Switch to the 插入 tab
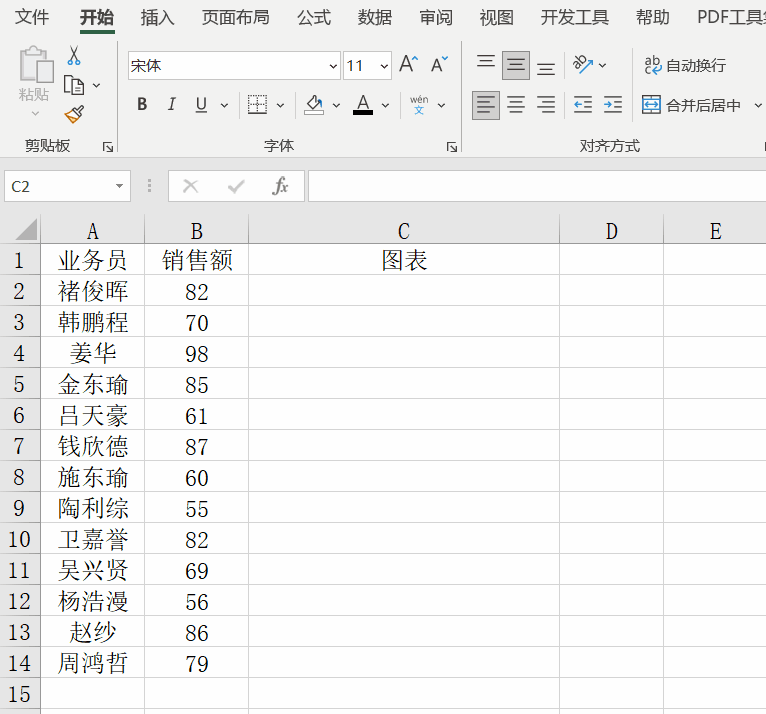 coord(157,17)
